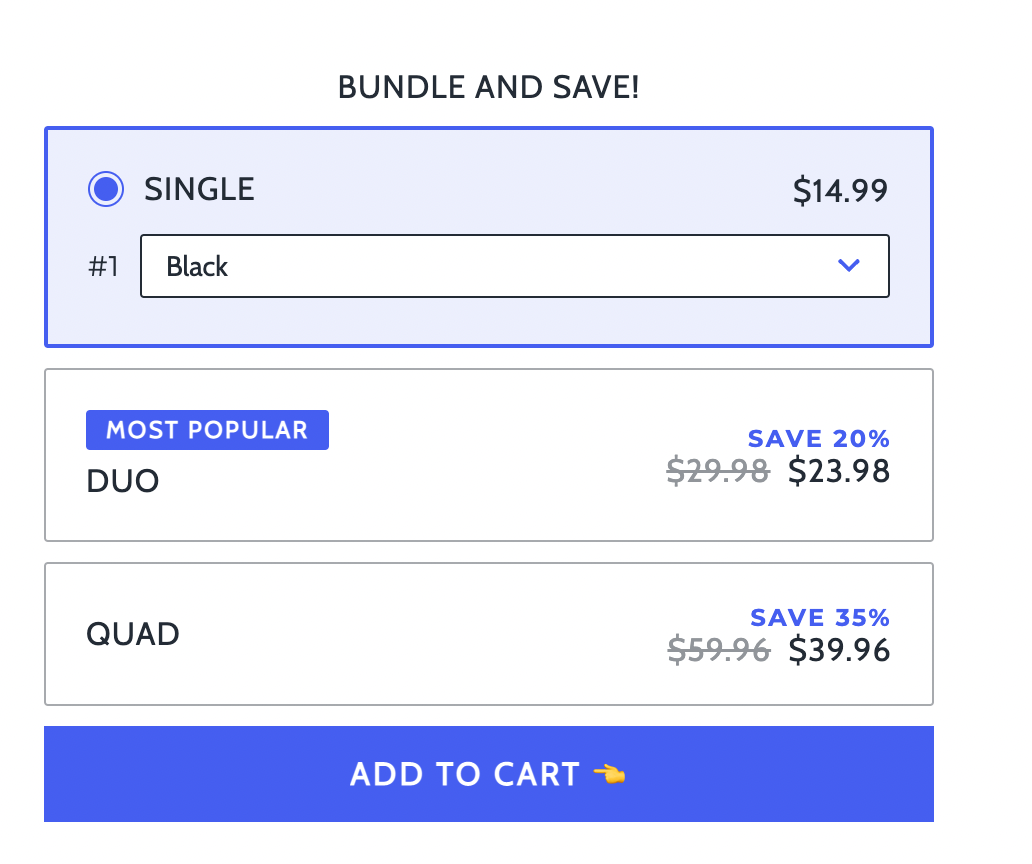The image size is (1032, 864).
Task: Click the DUO label text
Action: click(123, 481)
